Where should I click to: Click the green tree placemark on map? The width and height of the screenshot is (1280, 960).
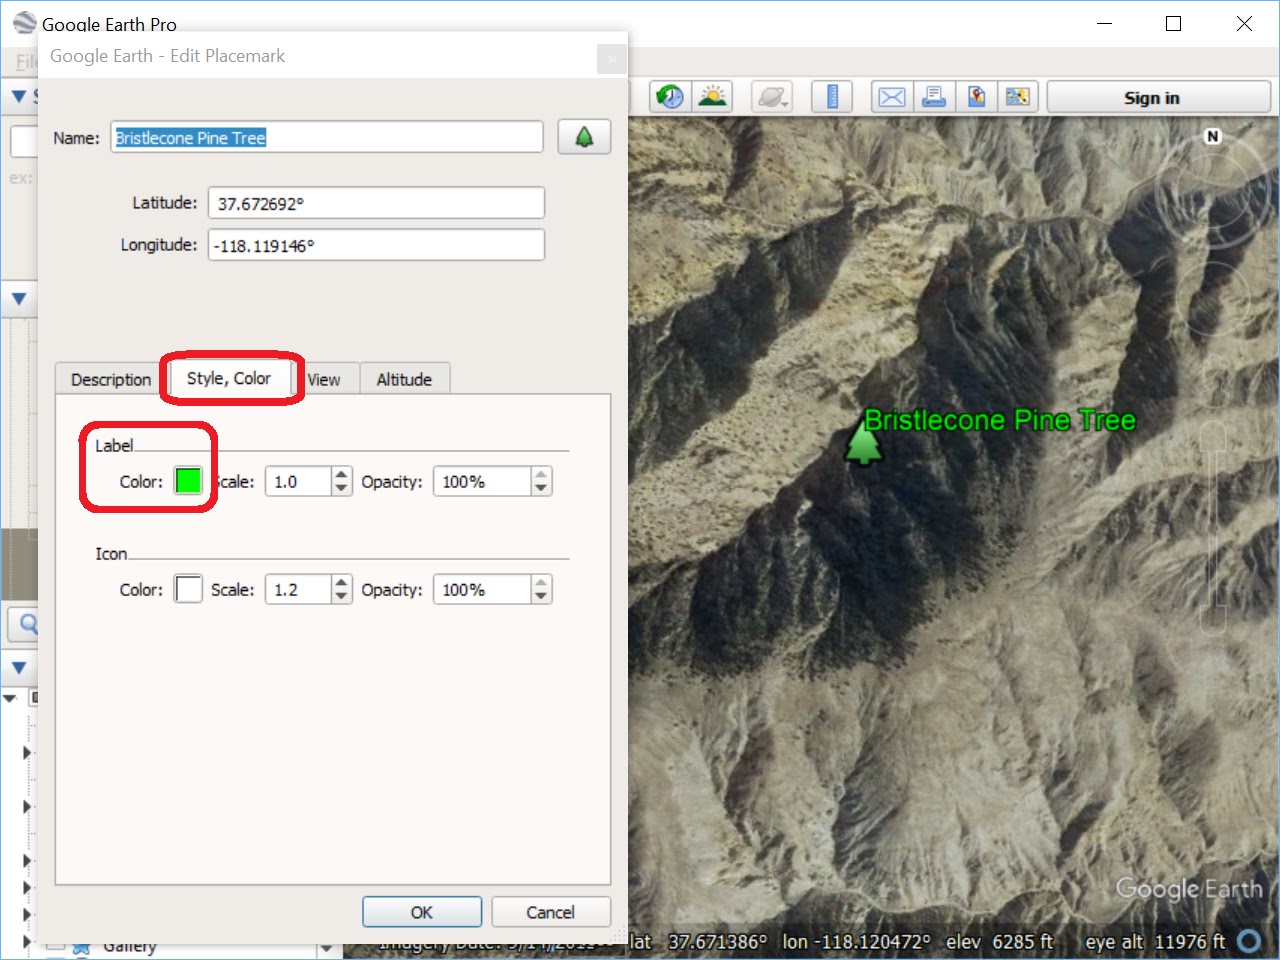[x=863, y=443]
